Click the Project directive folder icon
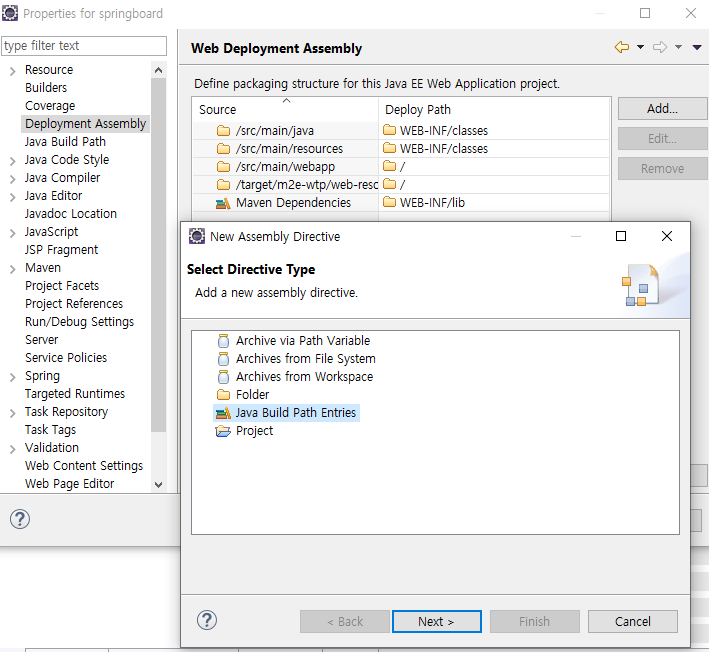This screenshot has width=709, height=652. (223, 431)
